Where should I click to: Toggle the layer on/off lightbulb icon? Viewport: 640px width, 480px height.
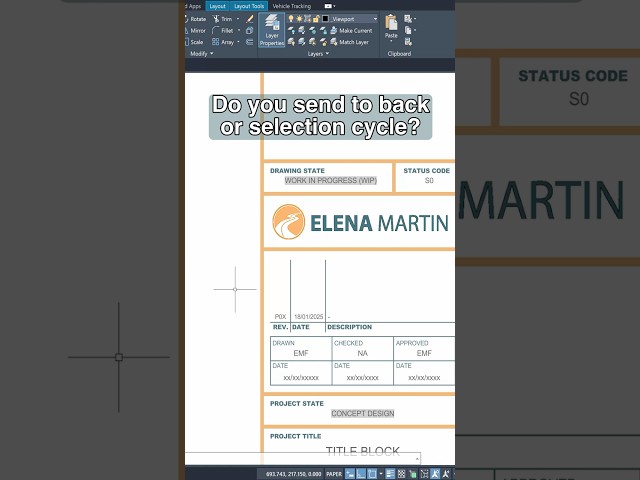pos(291,19)
